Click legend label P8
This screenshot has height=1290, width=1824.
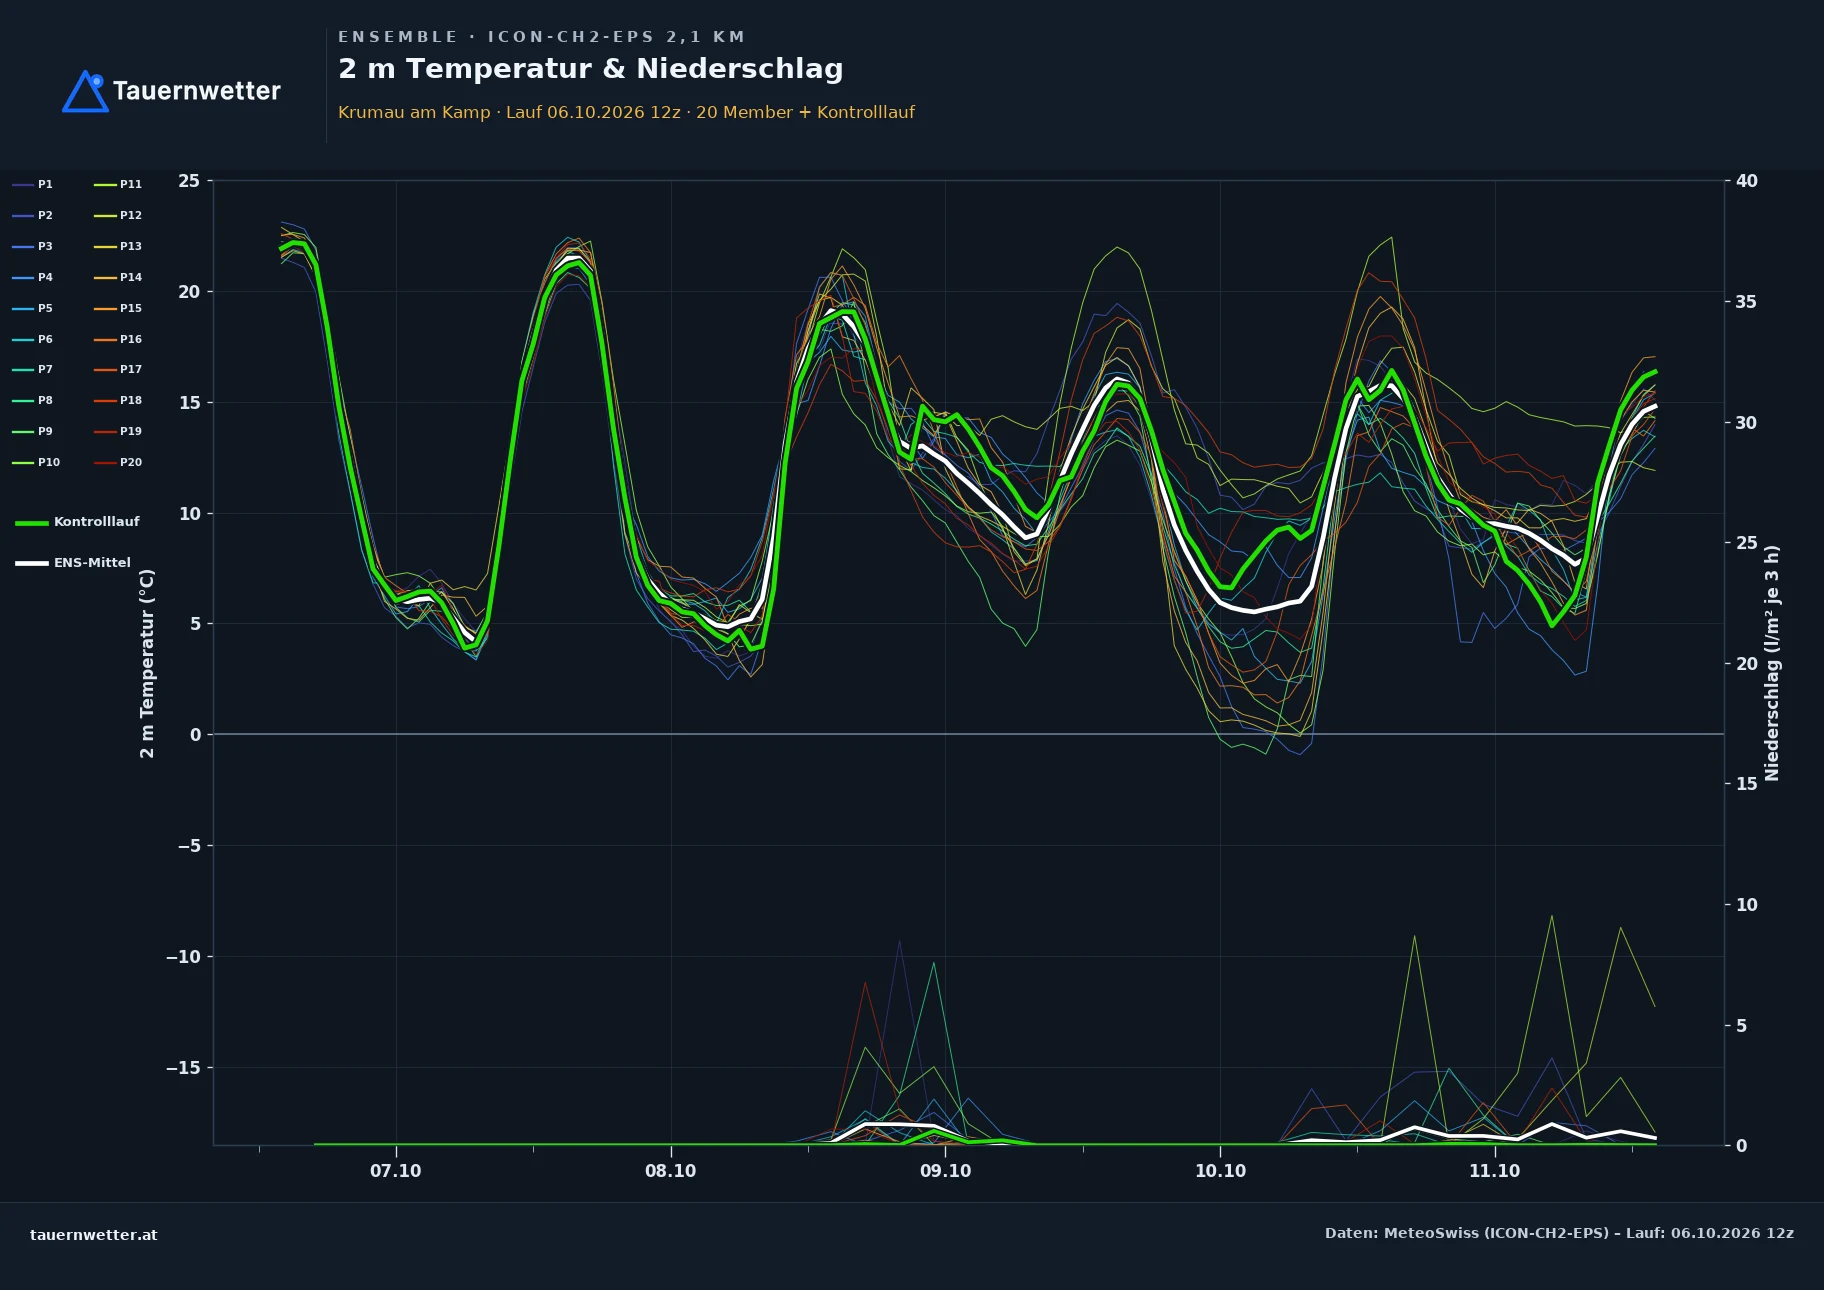coord(32,400)
